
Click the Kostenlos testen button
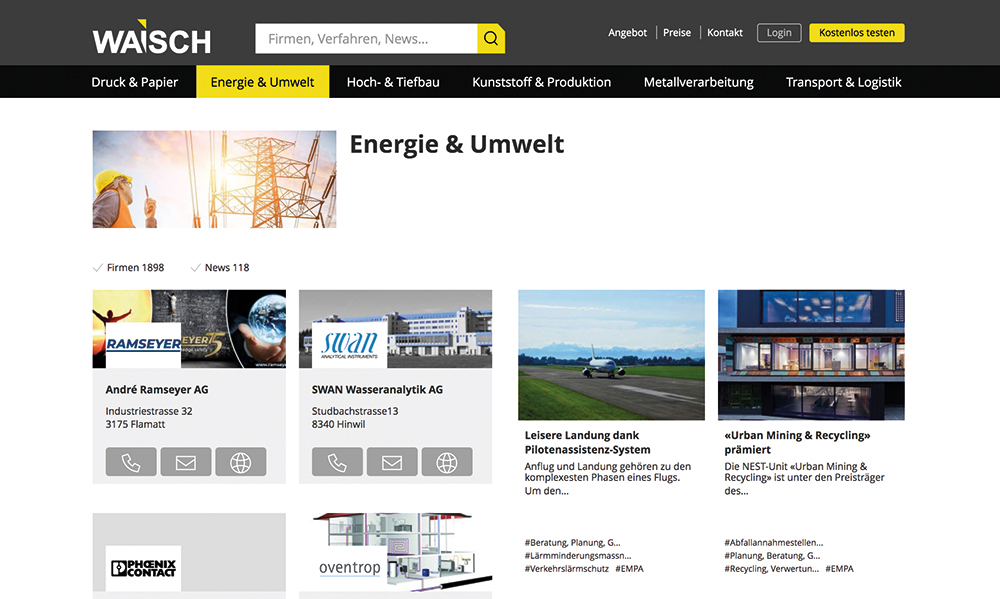coord(857,33)
